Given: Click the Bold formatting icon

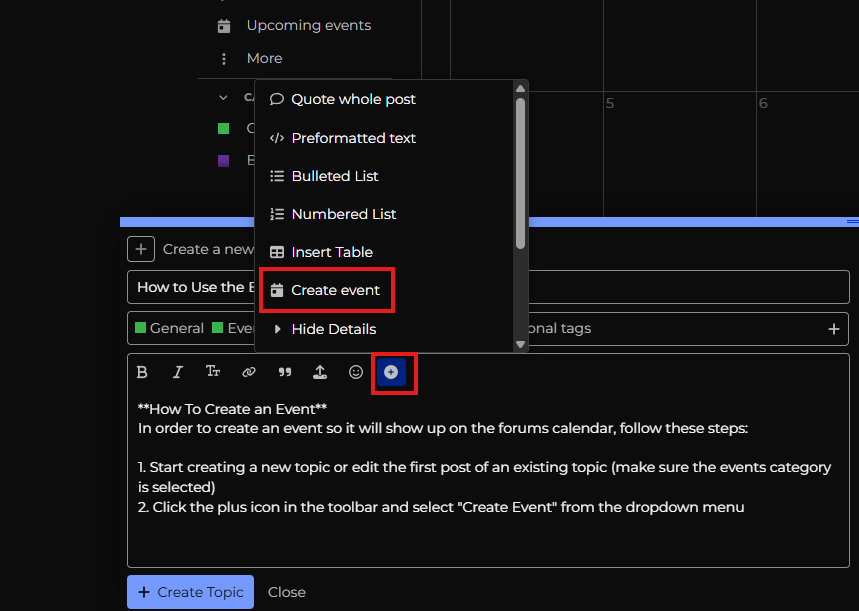Looking at the screenshot, I should point(142,372).
